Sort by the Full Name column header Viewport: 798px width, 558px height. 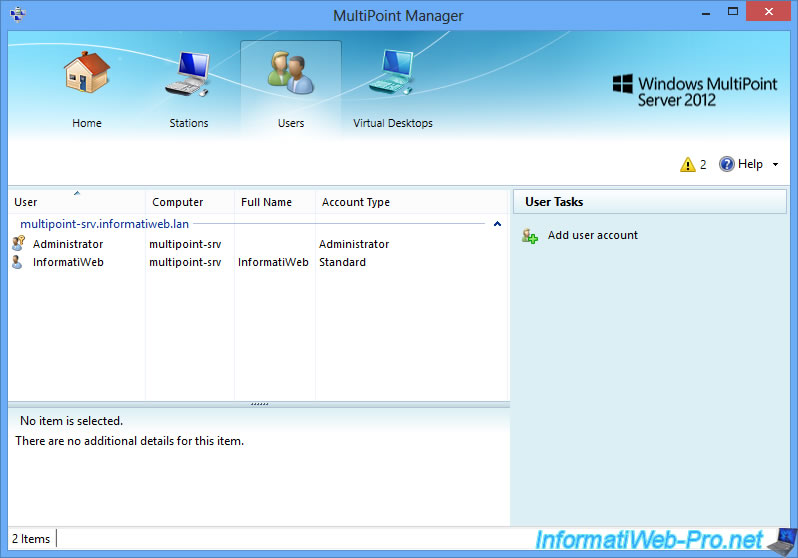275,202
